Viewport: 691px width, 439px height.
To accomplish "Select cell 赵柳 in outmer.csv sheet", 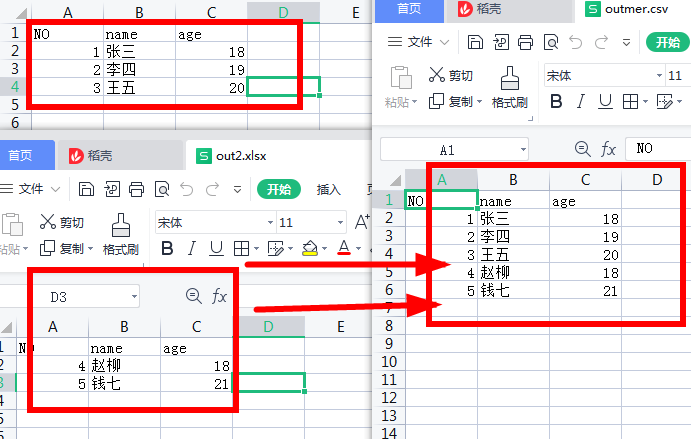I will pos(513,272).
